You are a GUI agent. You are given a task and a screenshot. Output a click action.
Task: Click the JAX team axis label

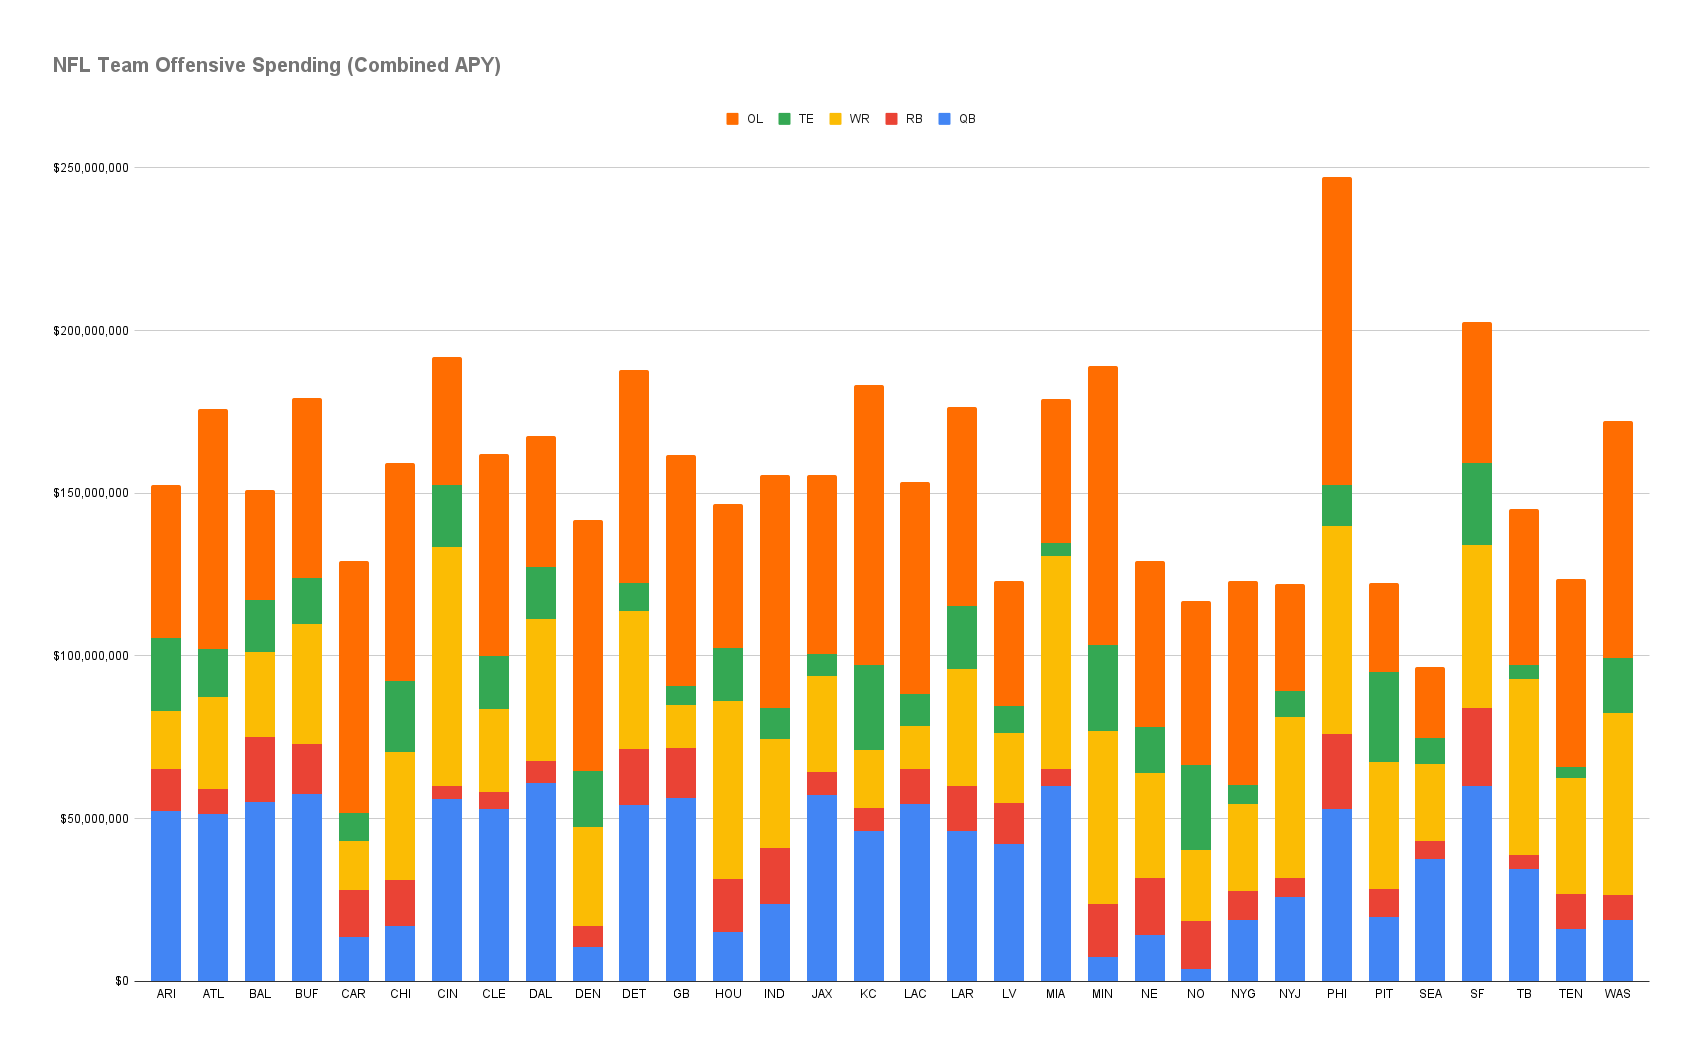[x=822, y=994]
